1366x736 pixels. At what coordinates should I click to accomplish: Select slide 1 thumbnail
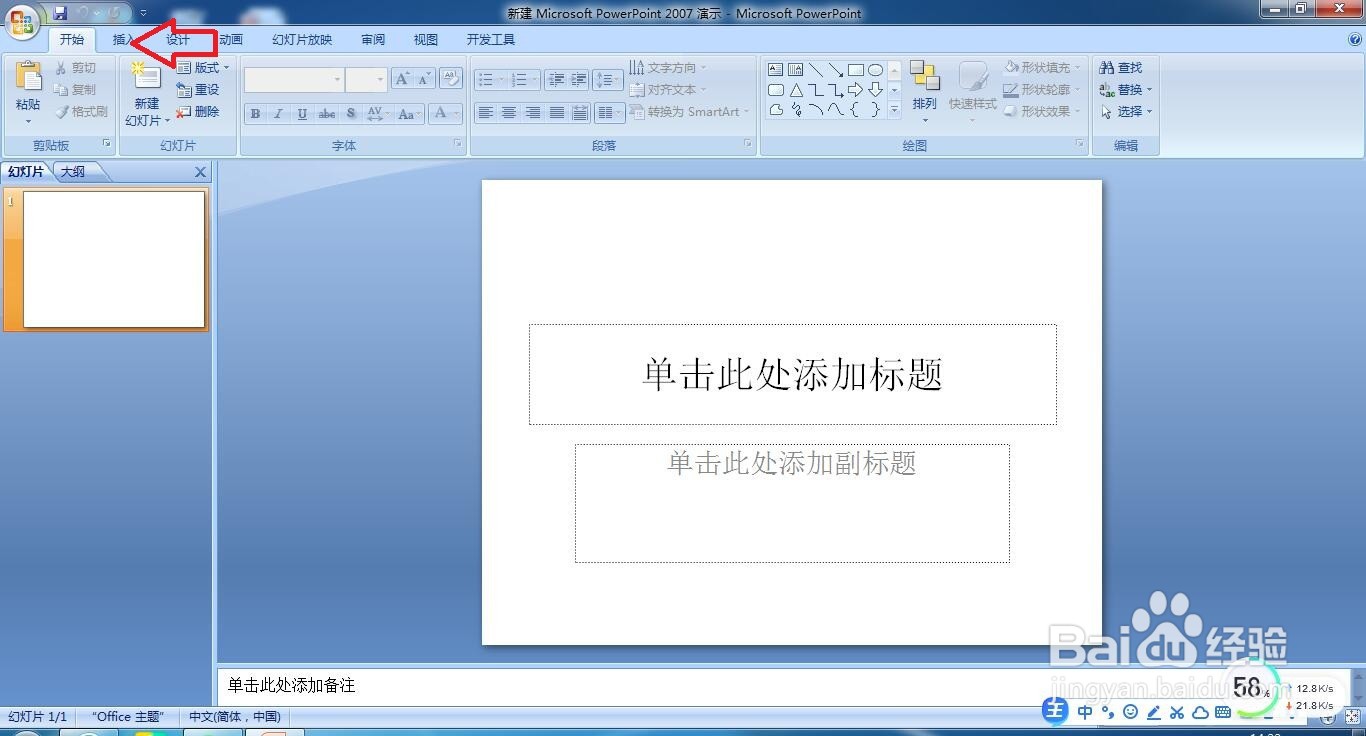click(x=114, y=259)
